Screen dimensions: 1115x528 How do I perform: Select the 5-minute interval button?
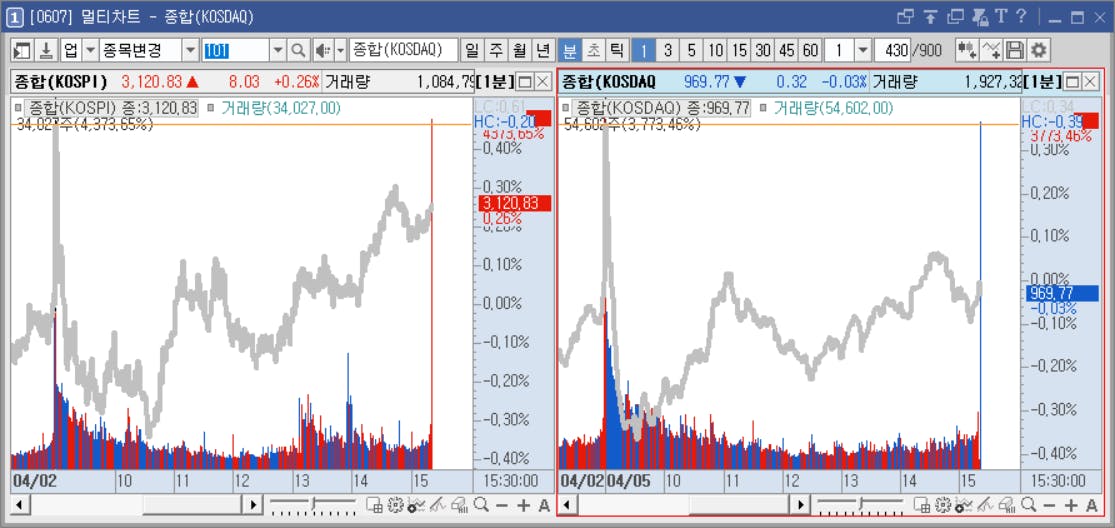(691, 50)
